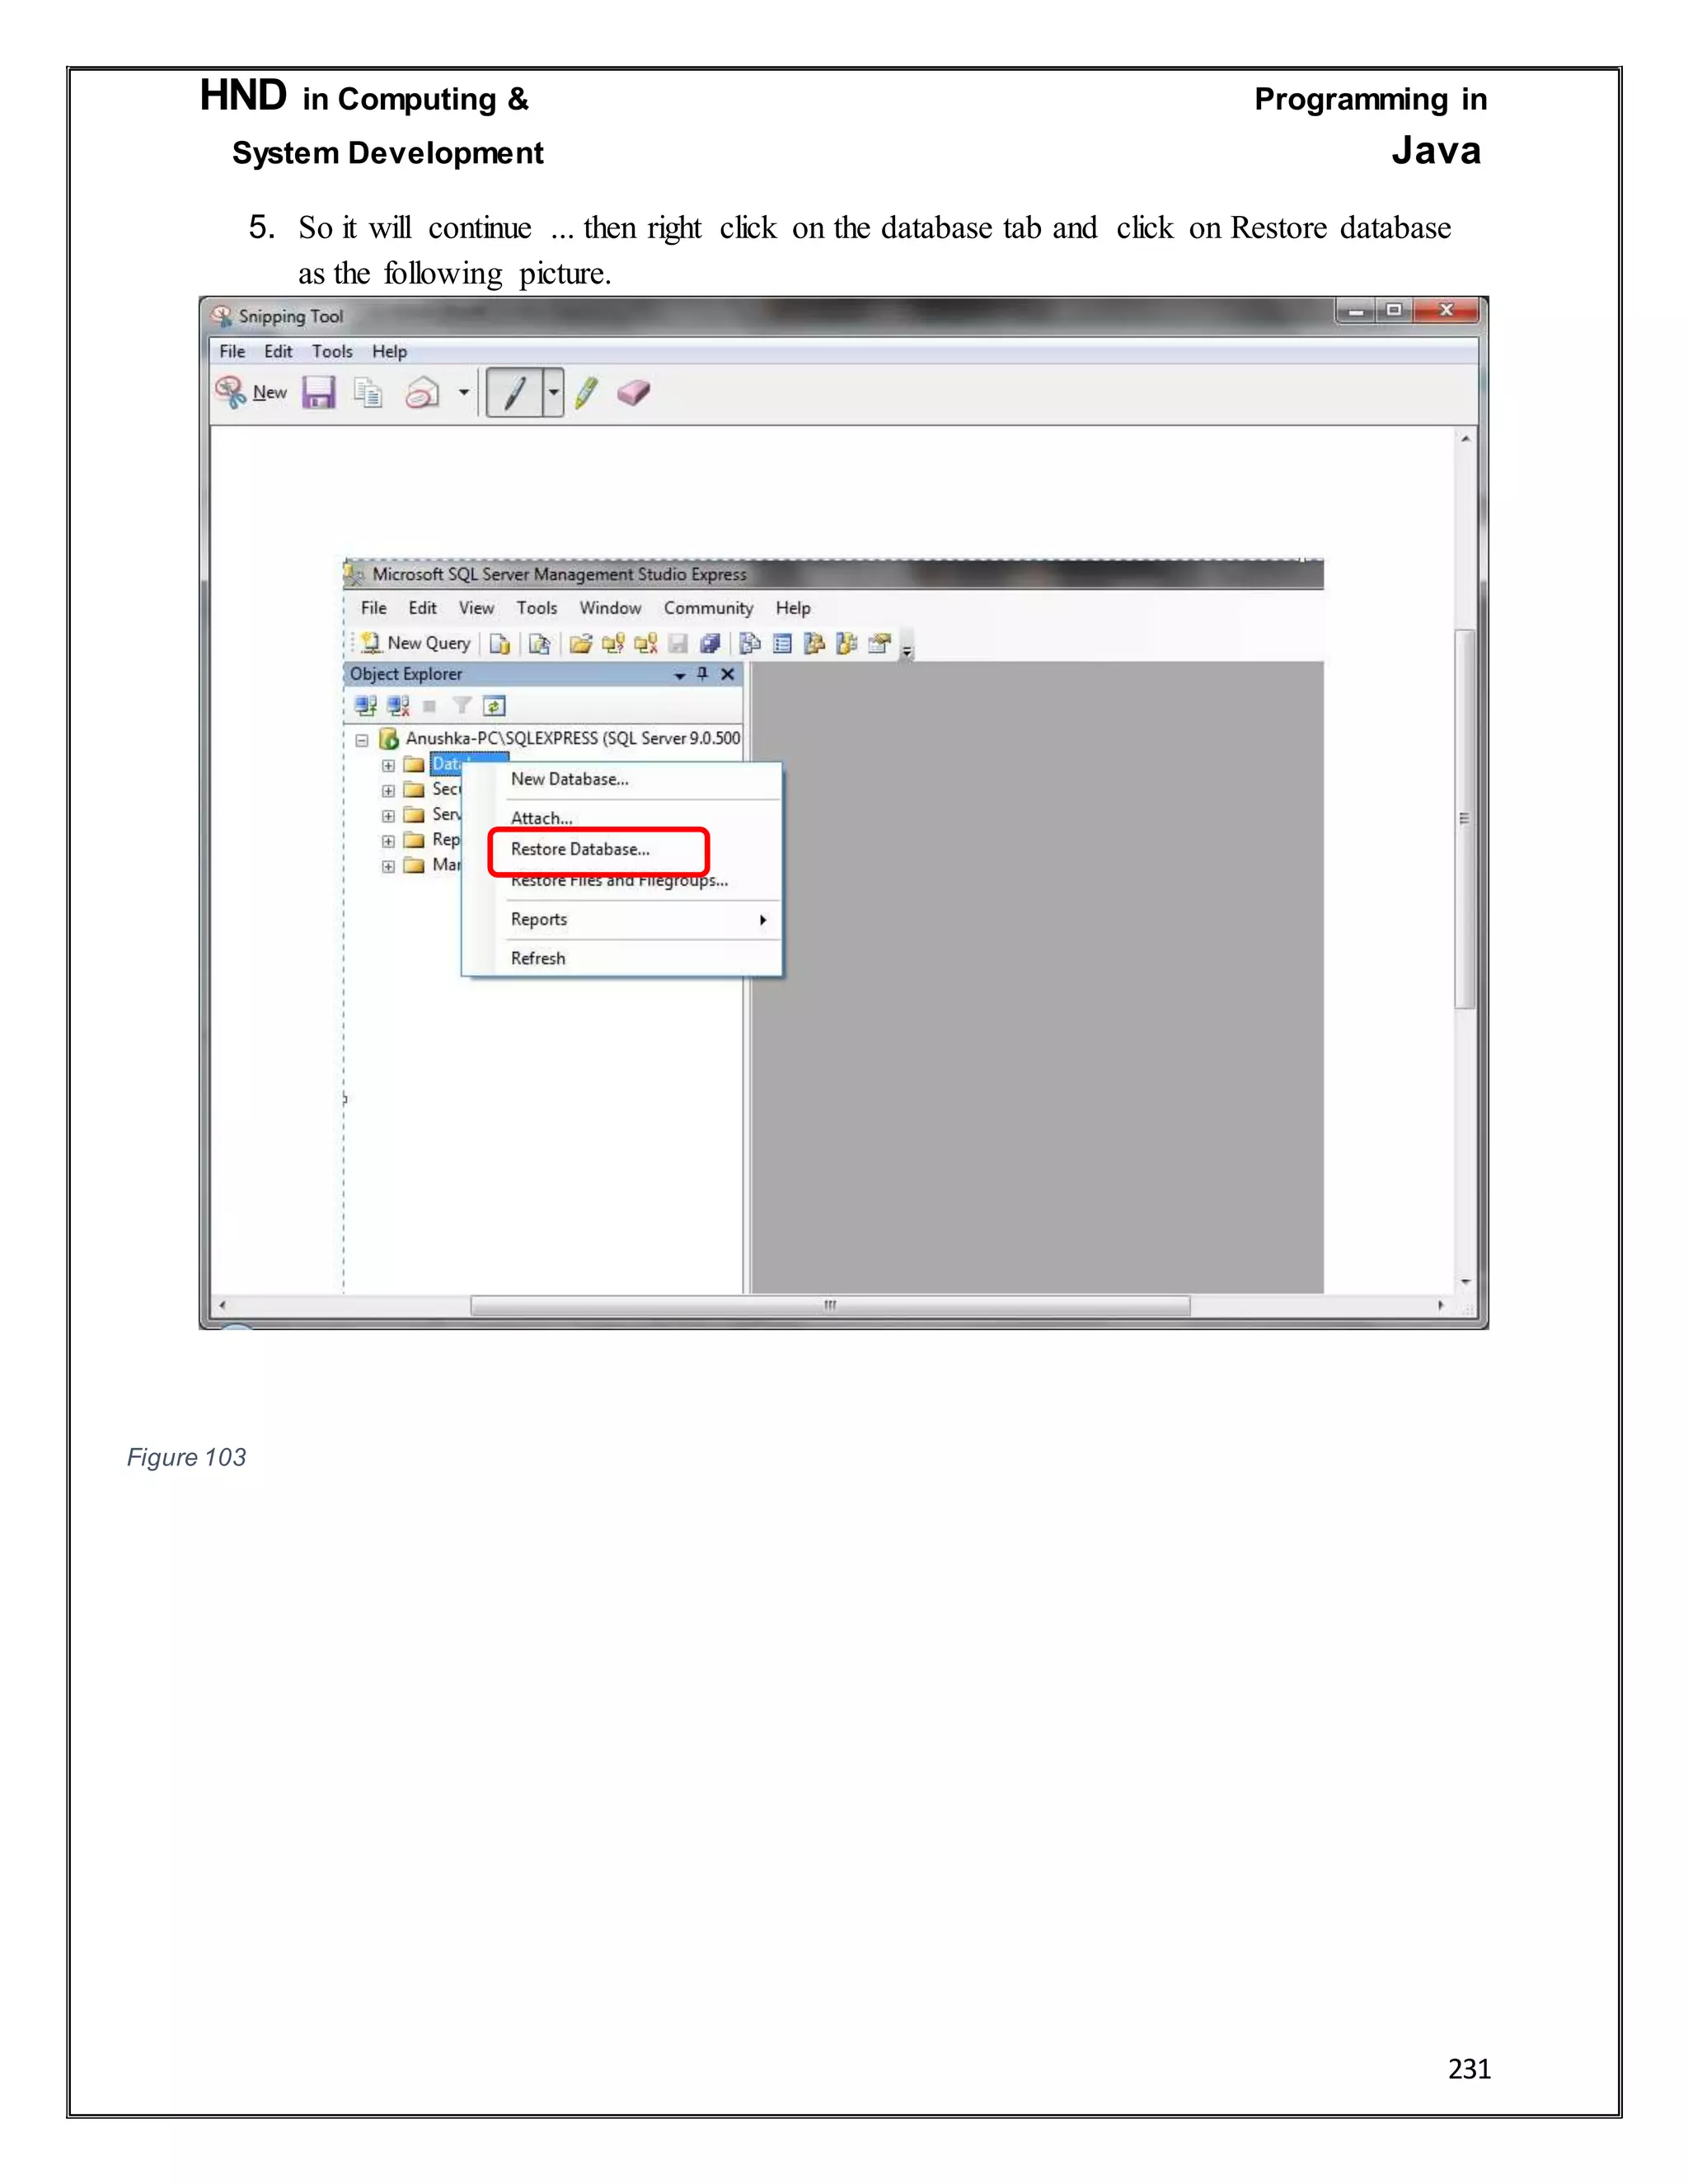Click the Snipping Tool vertical scrollbar thumb
The height and width of the screenshot is (2184, 1688).
pyautogui.click(x=1464, y=818)
